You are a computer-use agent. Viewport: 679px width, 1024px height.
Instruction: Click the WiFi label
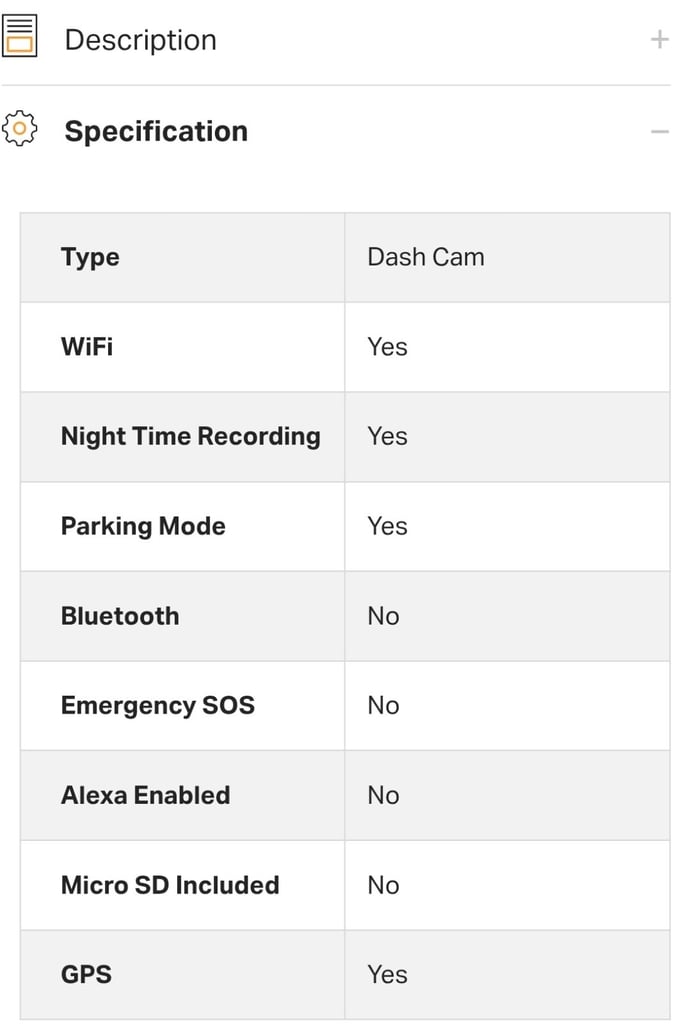tap(87, 346)
